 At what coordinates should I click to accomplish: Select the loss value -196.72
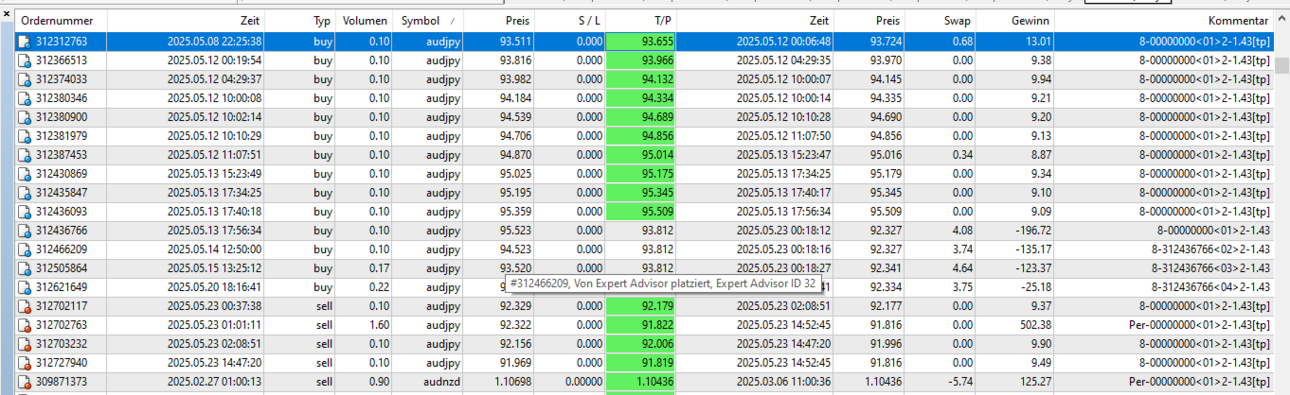[x=1032, y=231]
